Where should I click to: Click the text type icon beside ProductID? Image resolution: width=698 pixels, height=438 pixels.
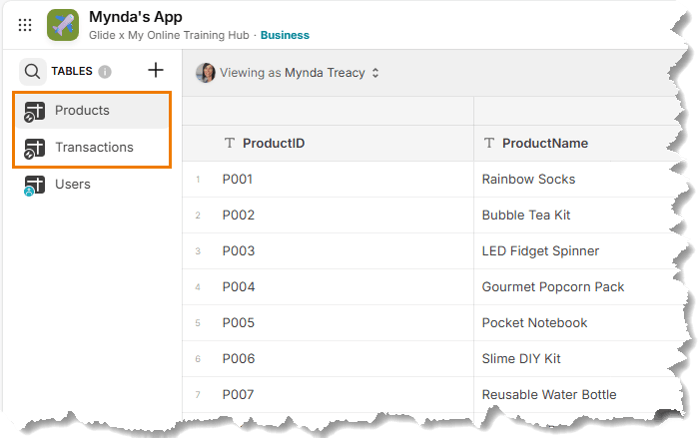coord(229,143)
